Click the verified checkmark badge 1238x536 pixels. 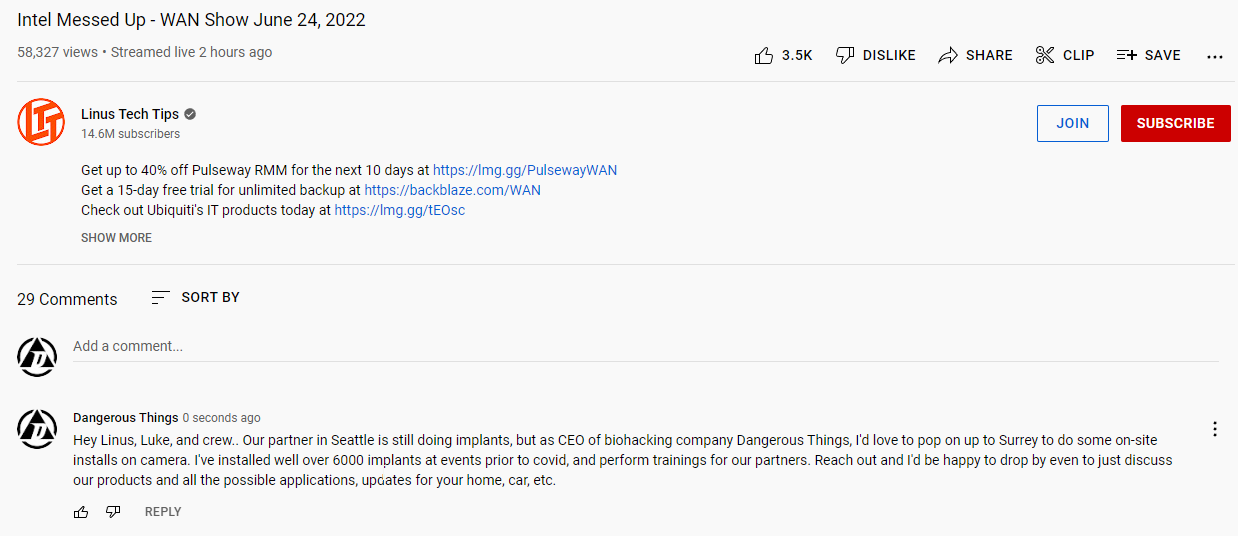pos(190,114)
